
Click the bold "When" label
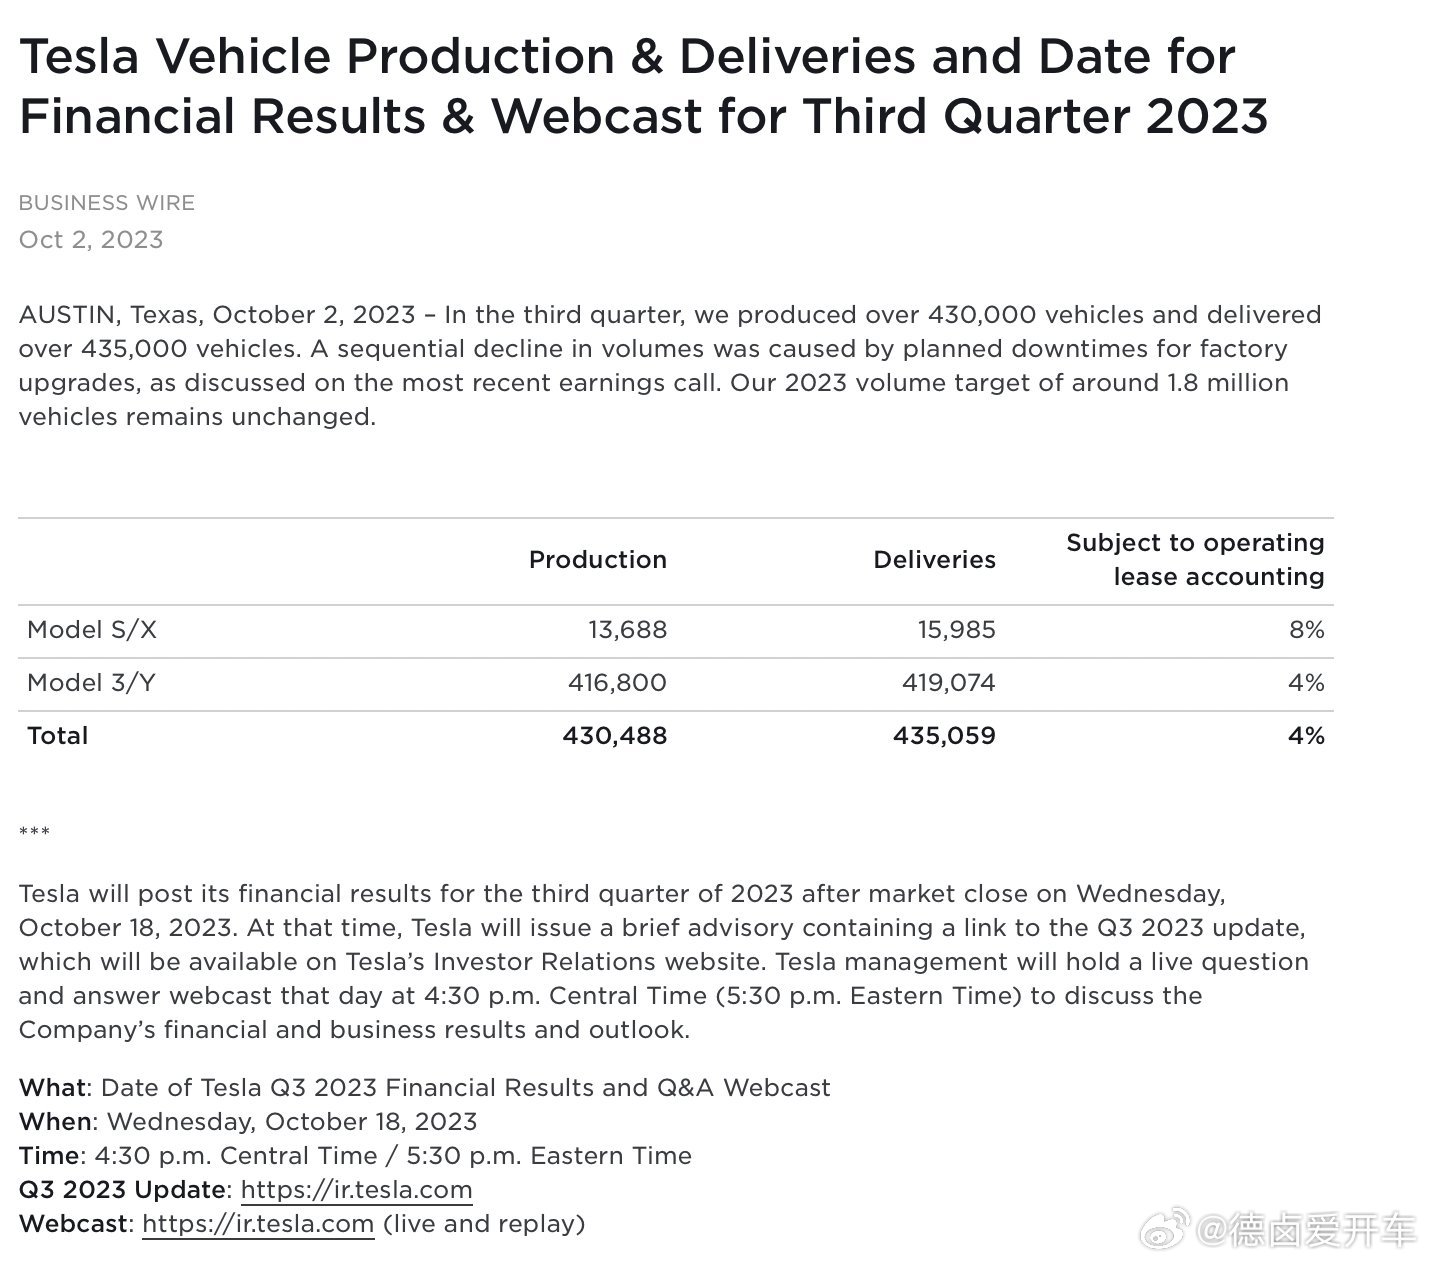56,1121
